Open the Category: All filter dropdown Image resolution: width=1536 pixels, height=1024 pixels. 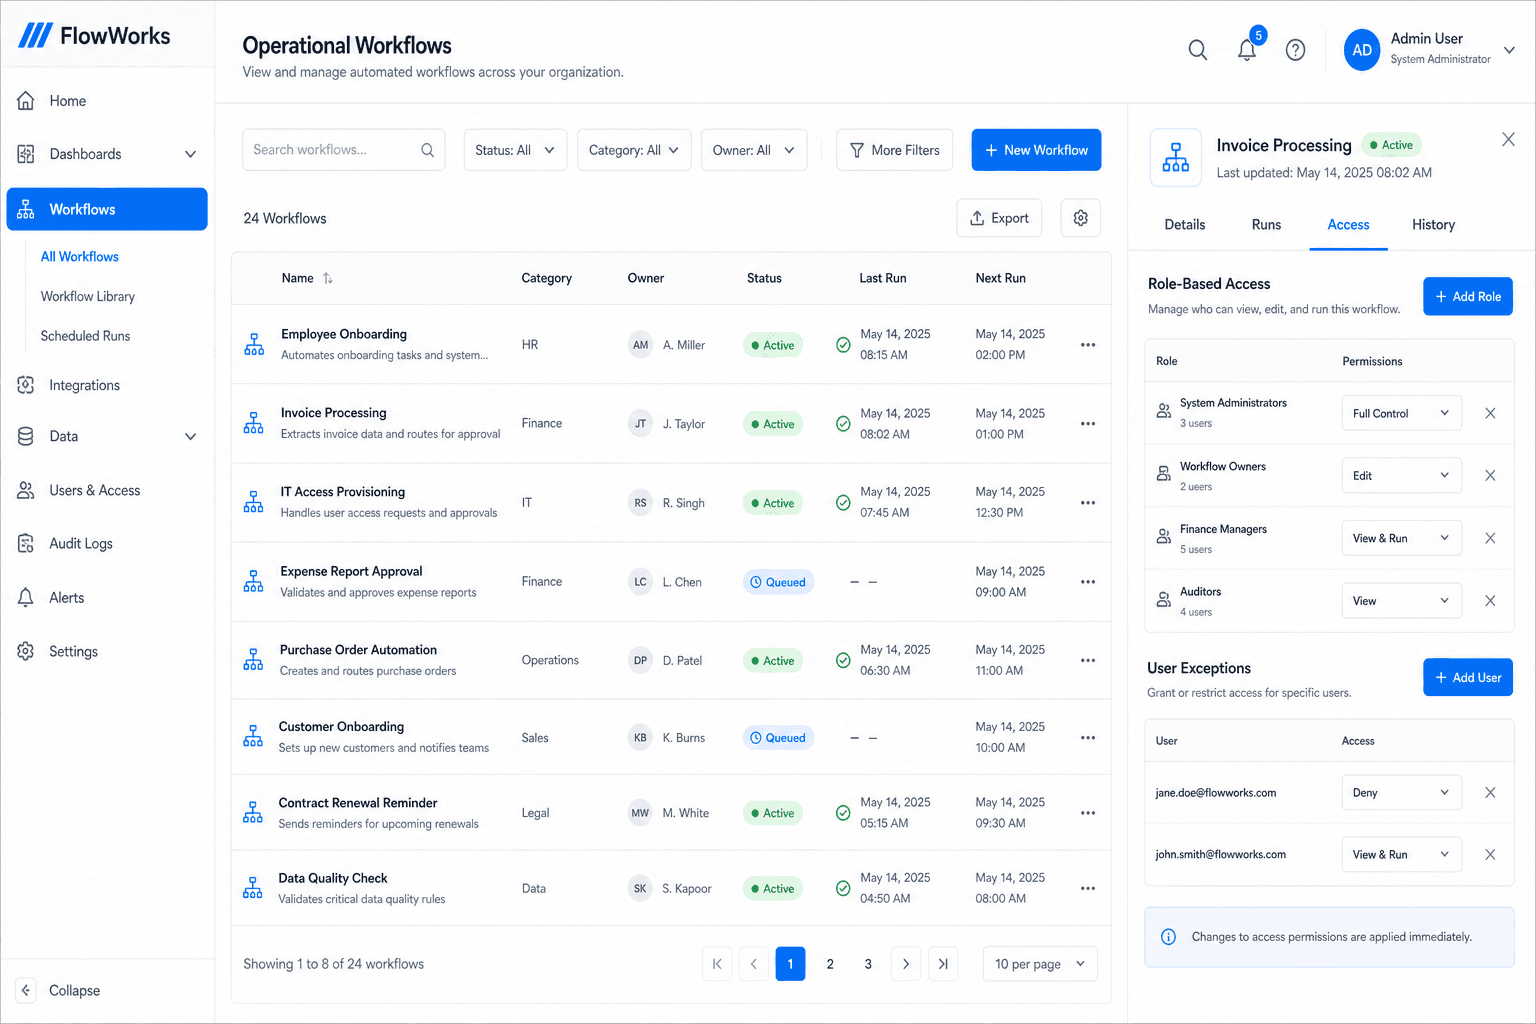634,150
